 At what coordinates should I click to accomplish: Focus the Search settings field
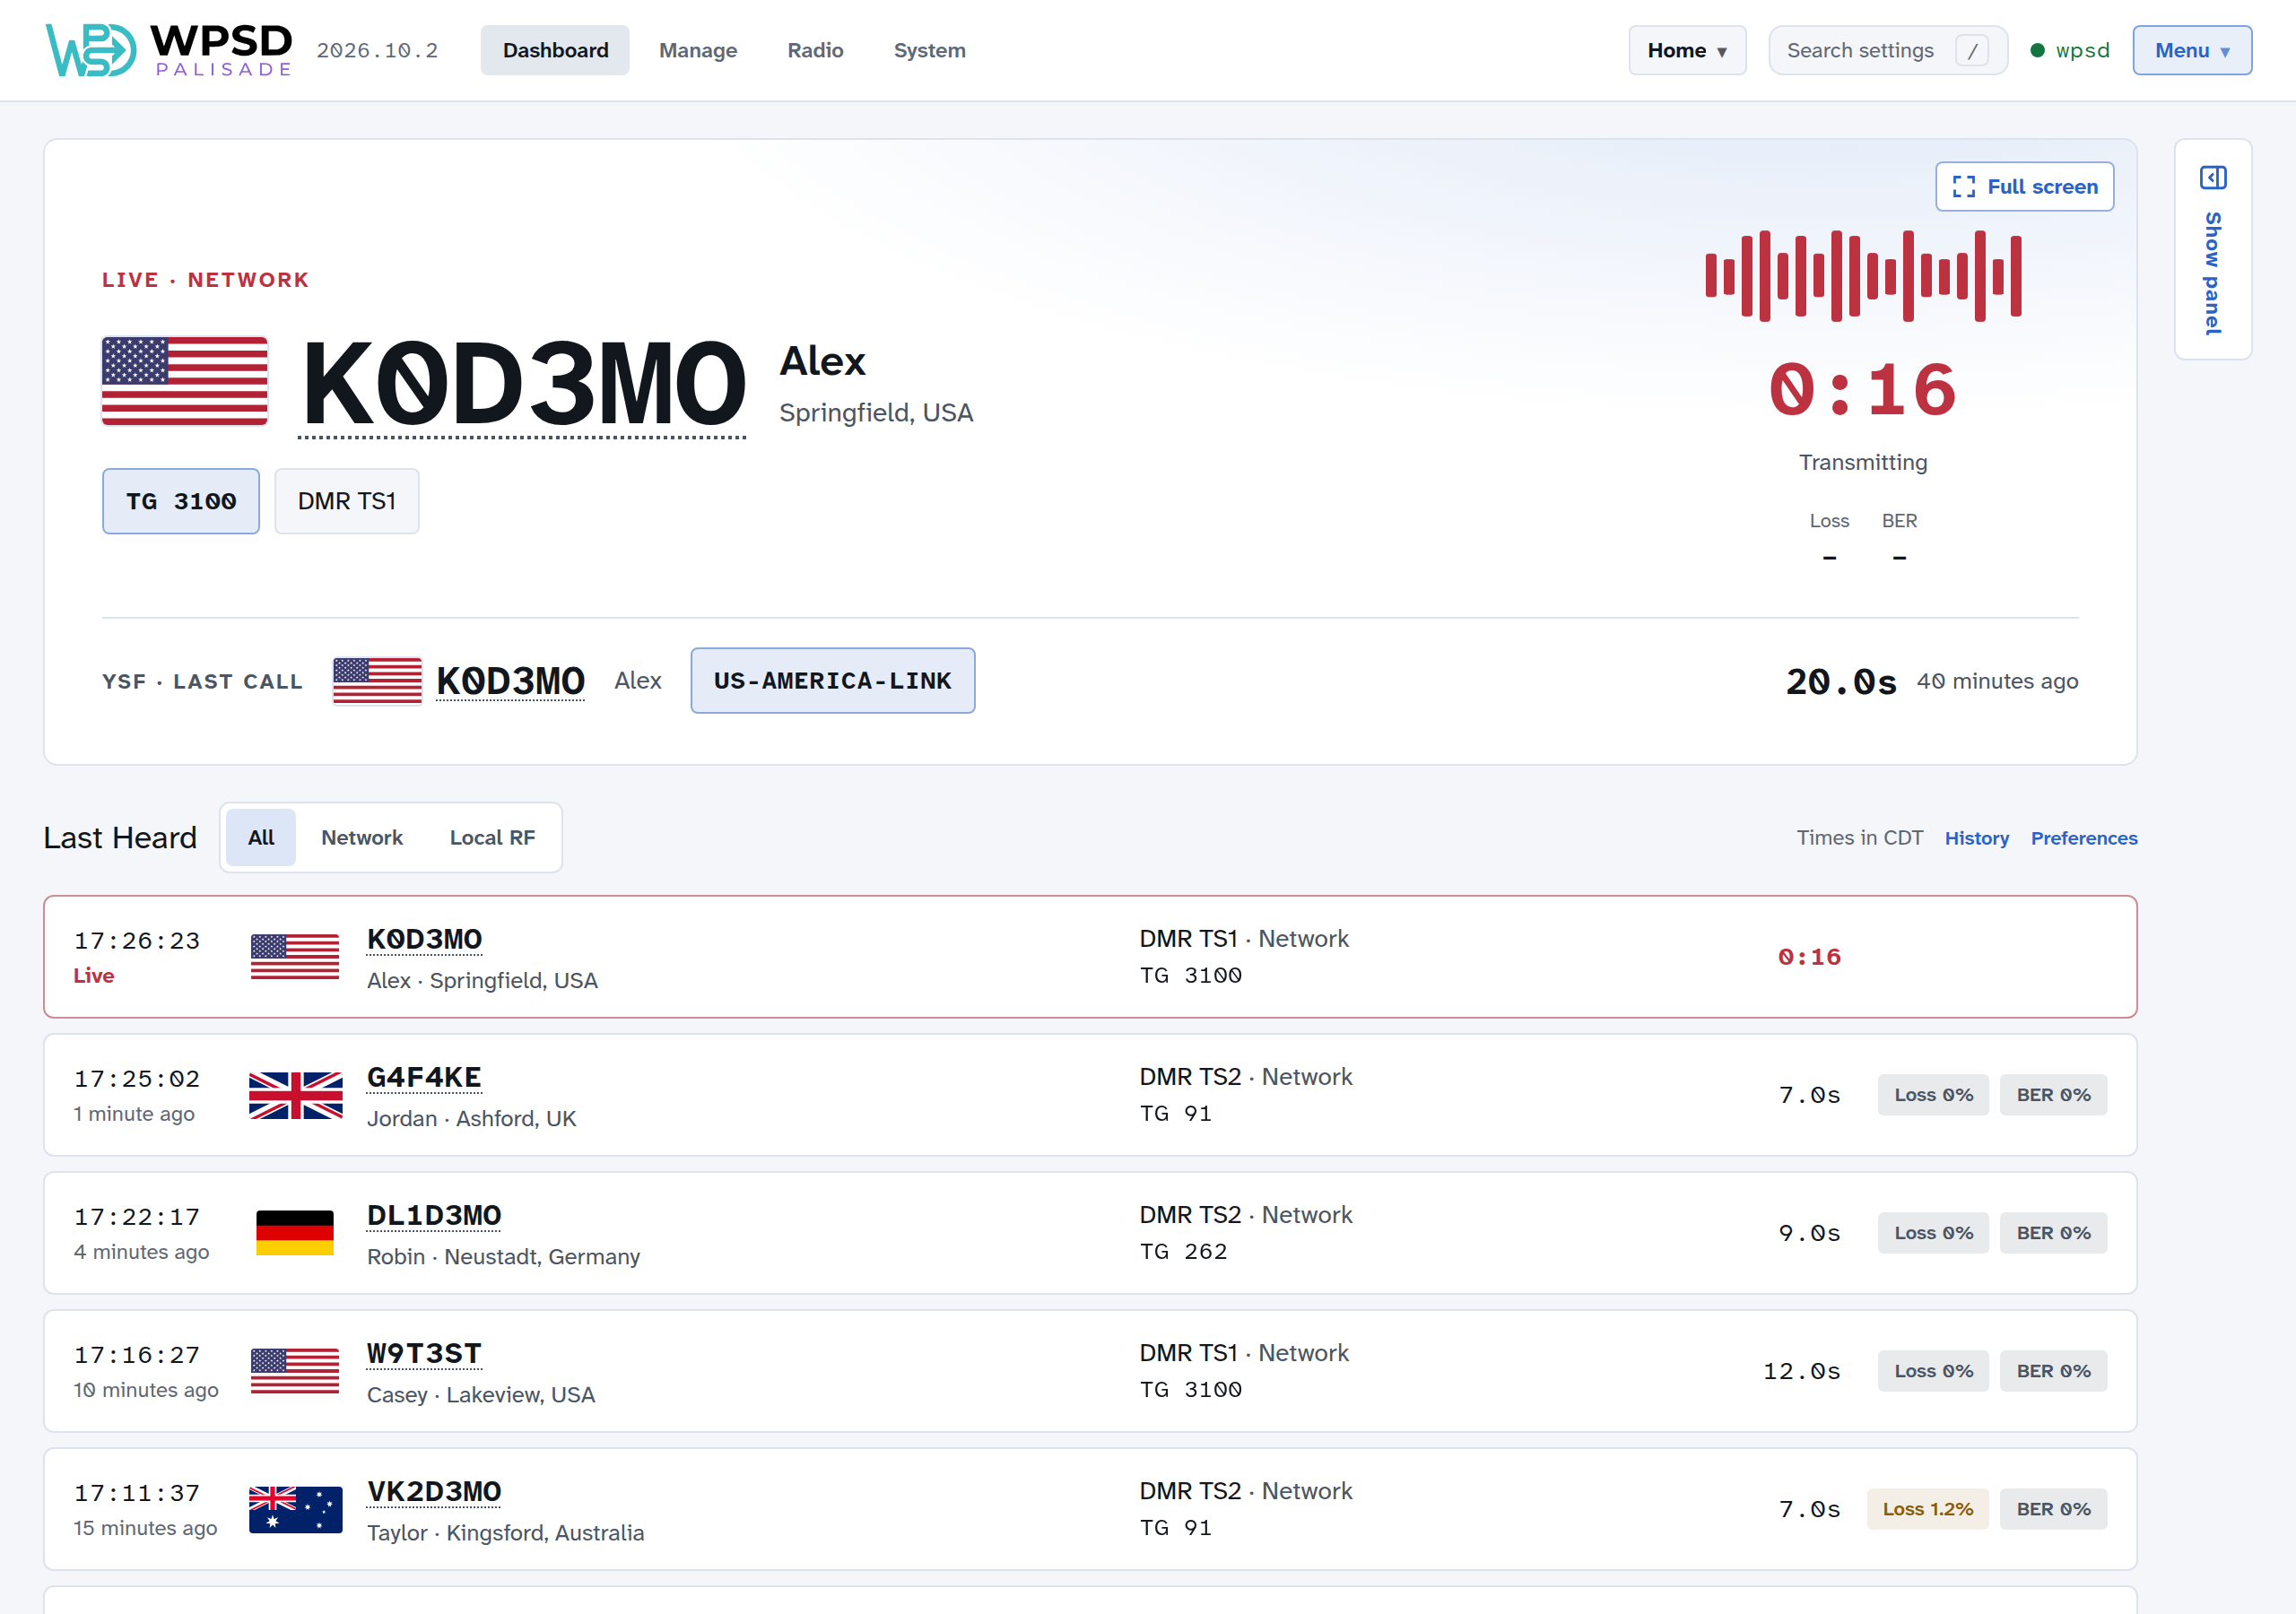pyautogui.click(x=1888, y=50)
